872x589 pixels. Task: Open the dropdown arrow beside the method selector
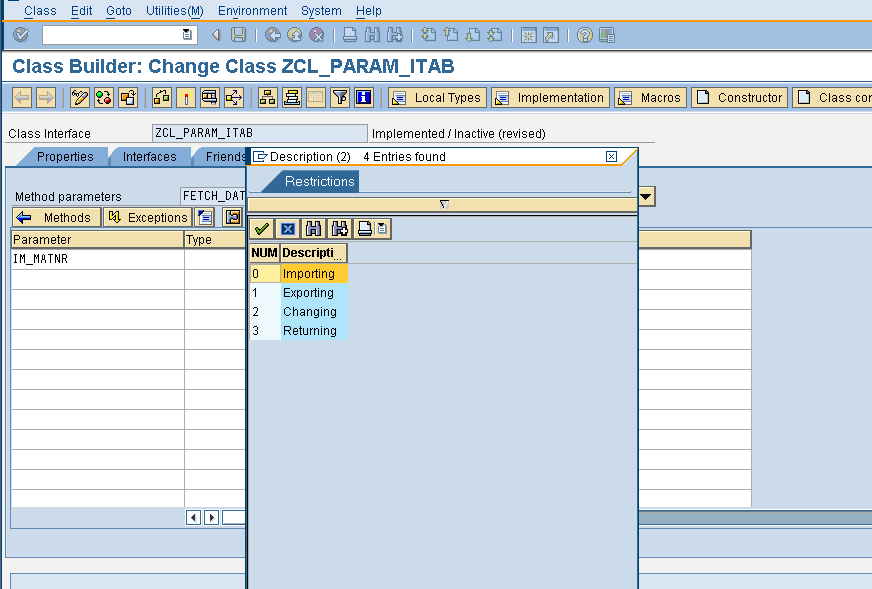tap(645, 197)
